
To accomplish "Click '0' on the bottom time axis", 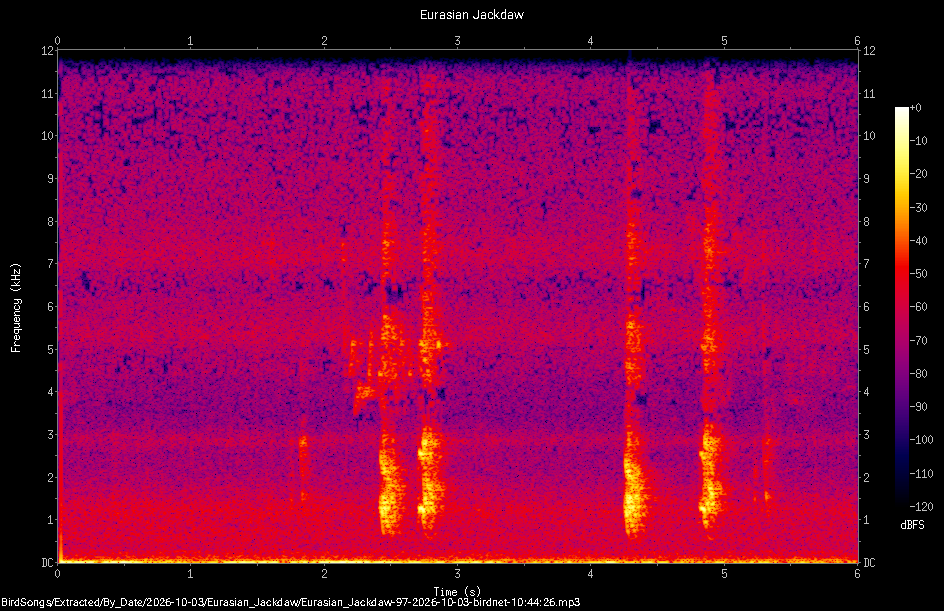I will pyautogui.click(x=57, y=574).
